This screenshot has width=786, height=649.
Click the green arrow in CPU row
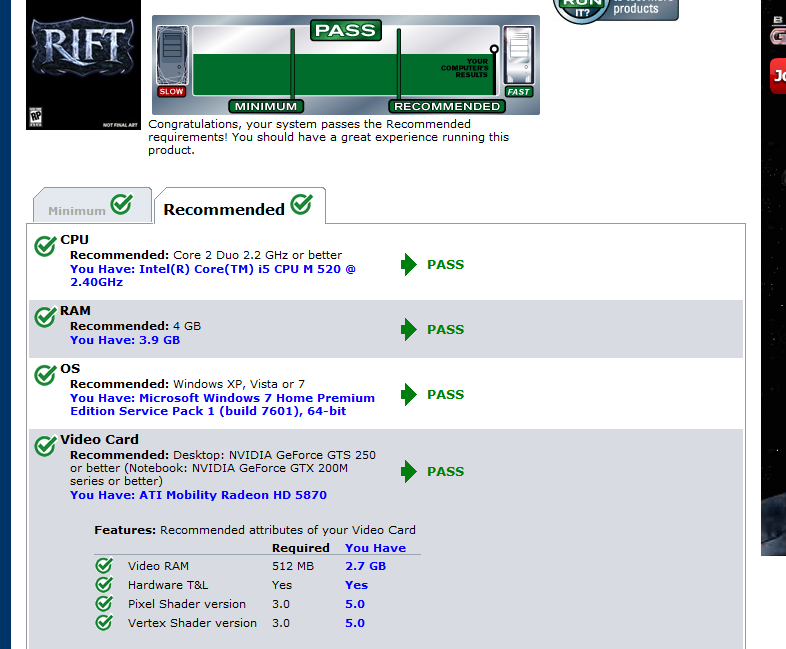[409, 265]
